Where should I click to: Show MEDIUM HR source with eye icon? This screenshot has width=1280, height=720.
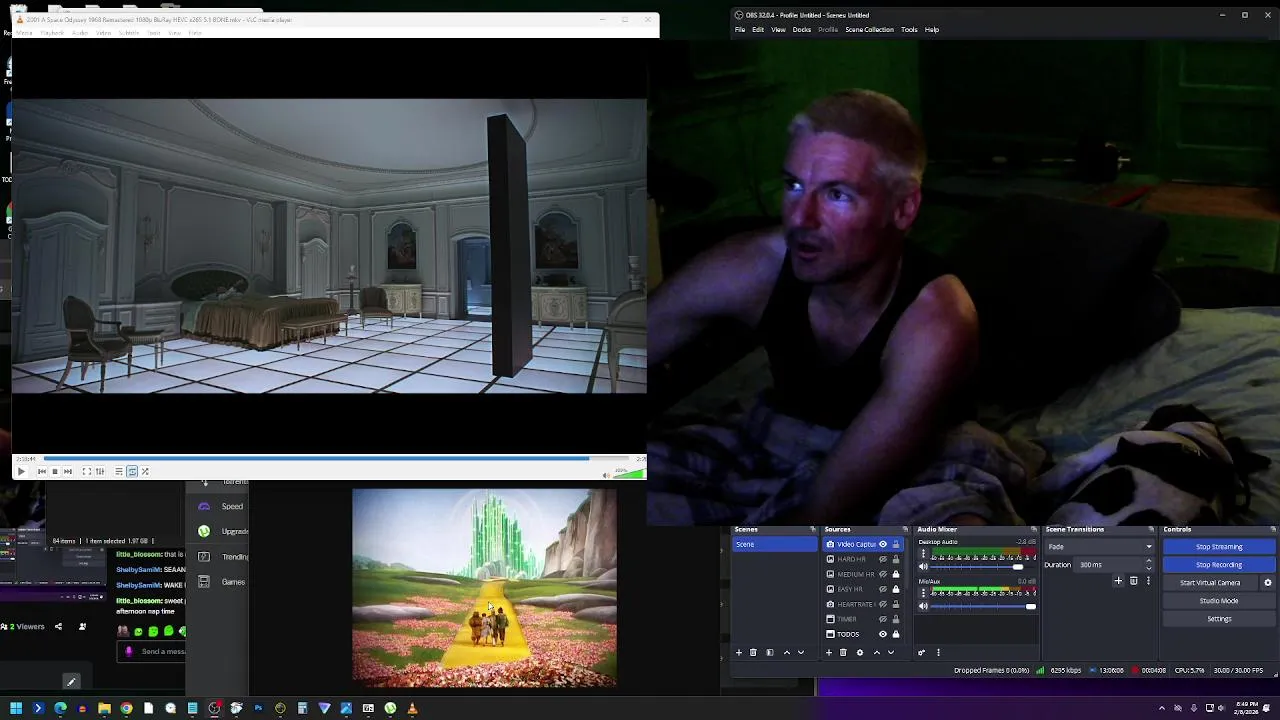tap(883, 574)
